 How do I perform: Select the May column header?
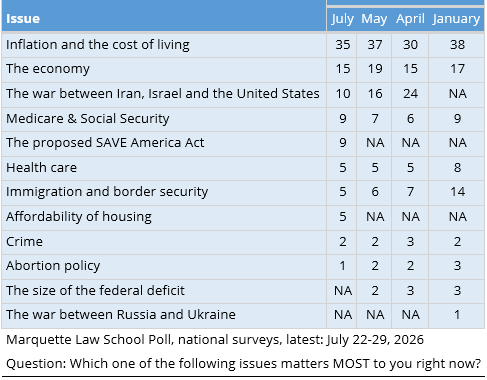374,19
